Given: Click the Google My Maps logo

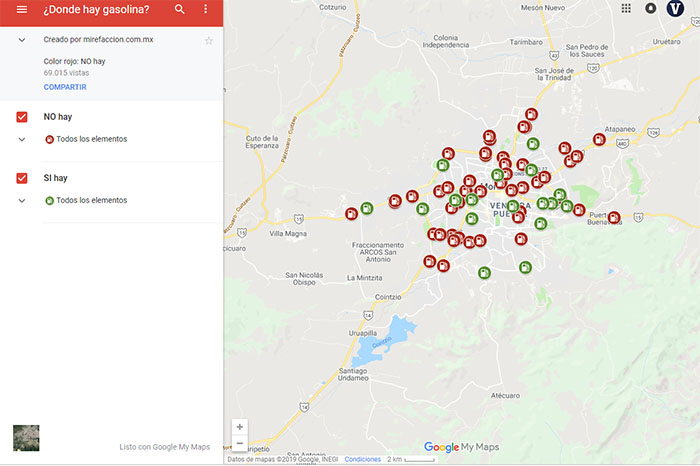Looking at the screenshot, I should click(x=461, y=447).
